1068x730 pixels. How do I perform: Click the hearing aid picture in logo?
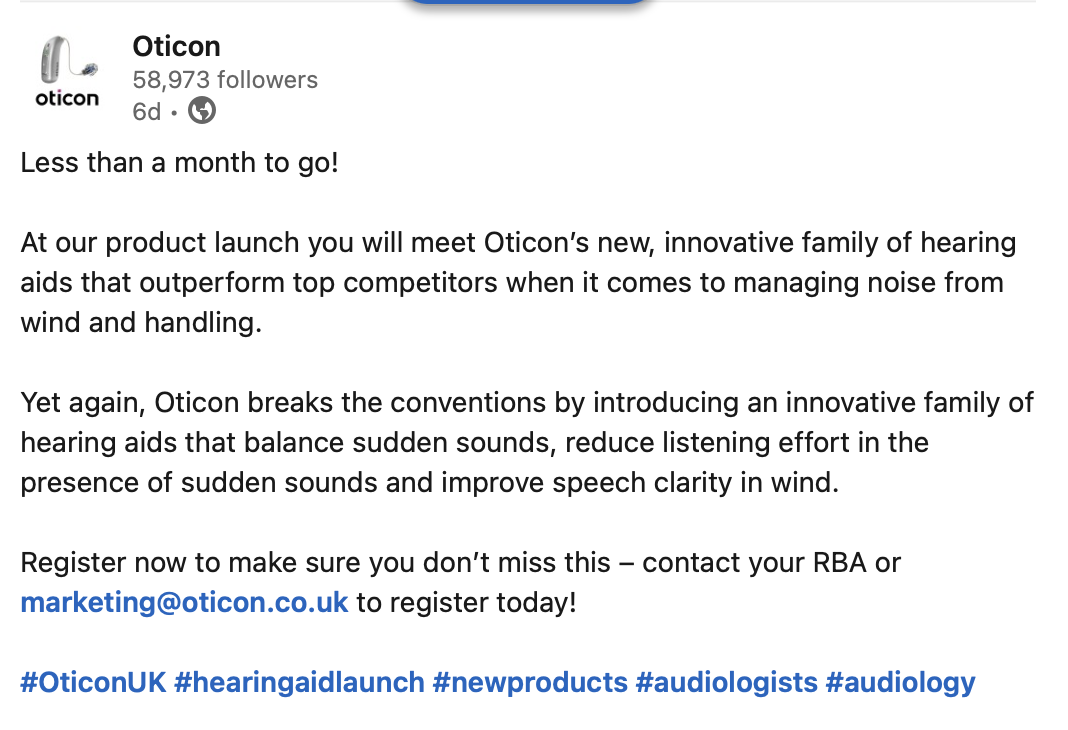pos(69,59)
